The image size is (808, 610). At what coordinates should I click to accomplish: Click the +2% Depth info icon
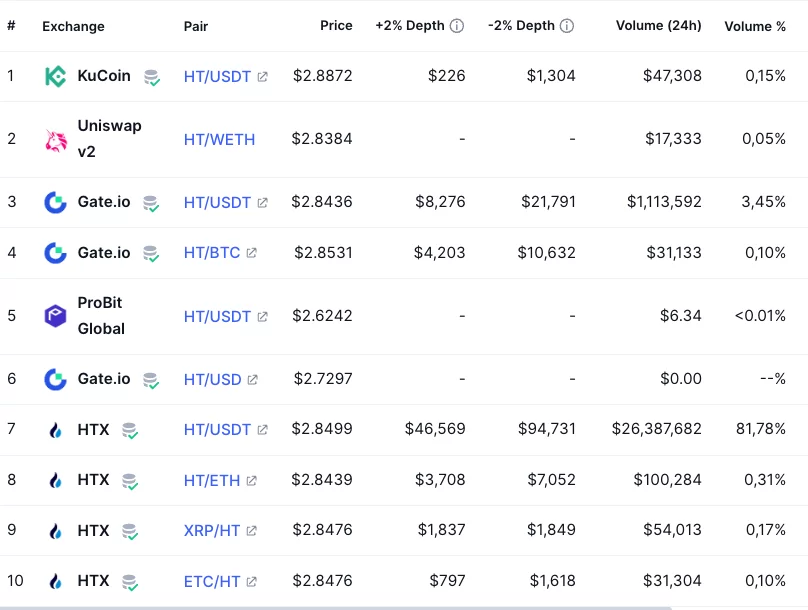pos(457,26)
